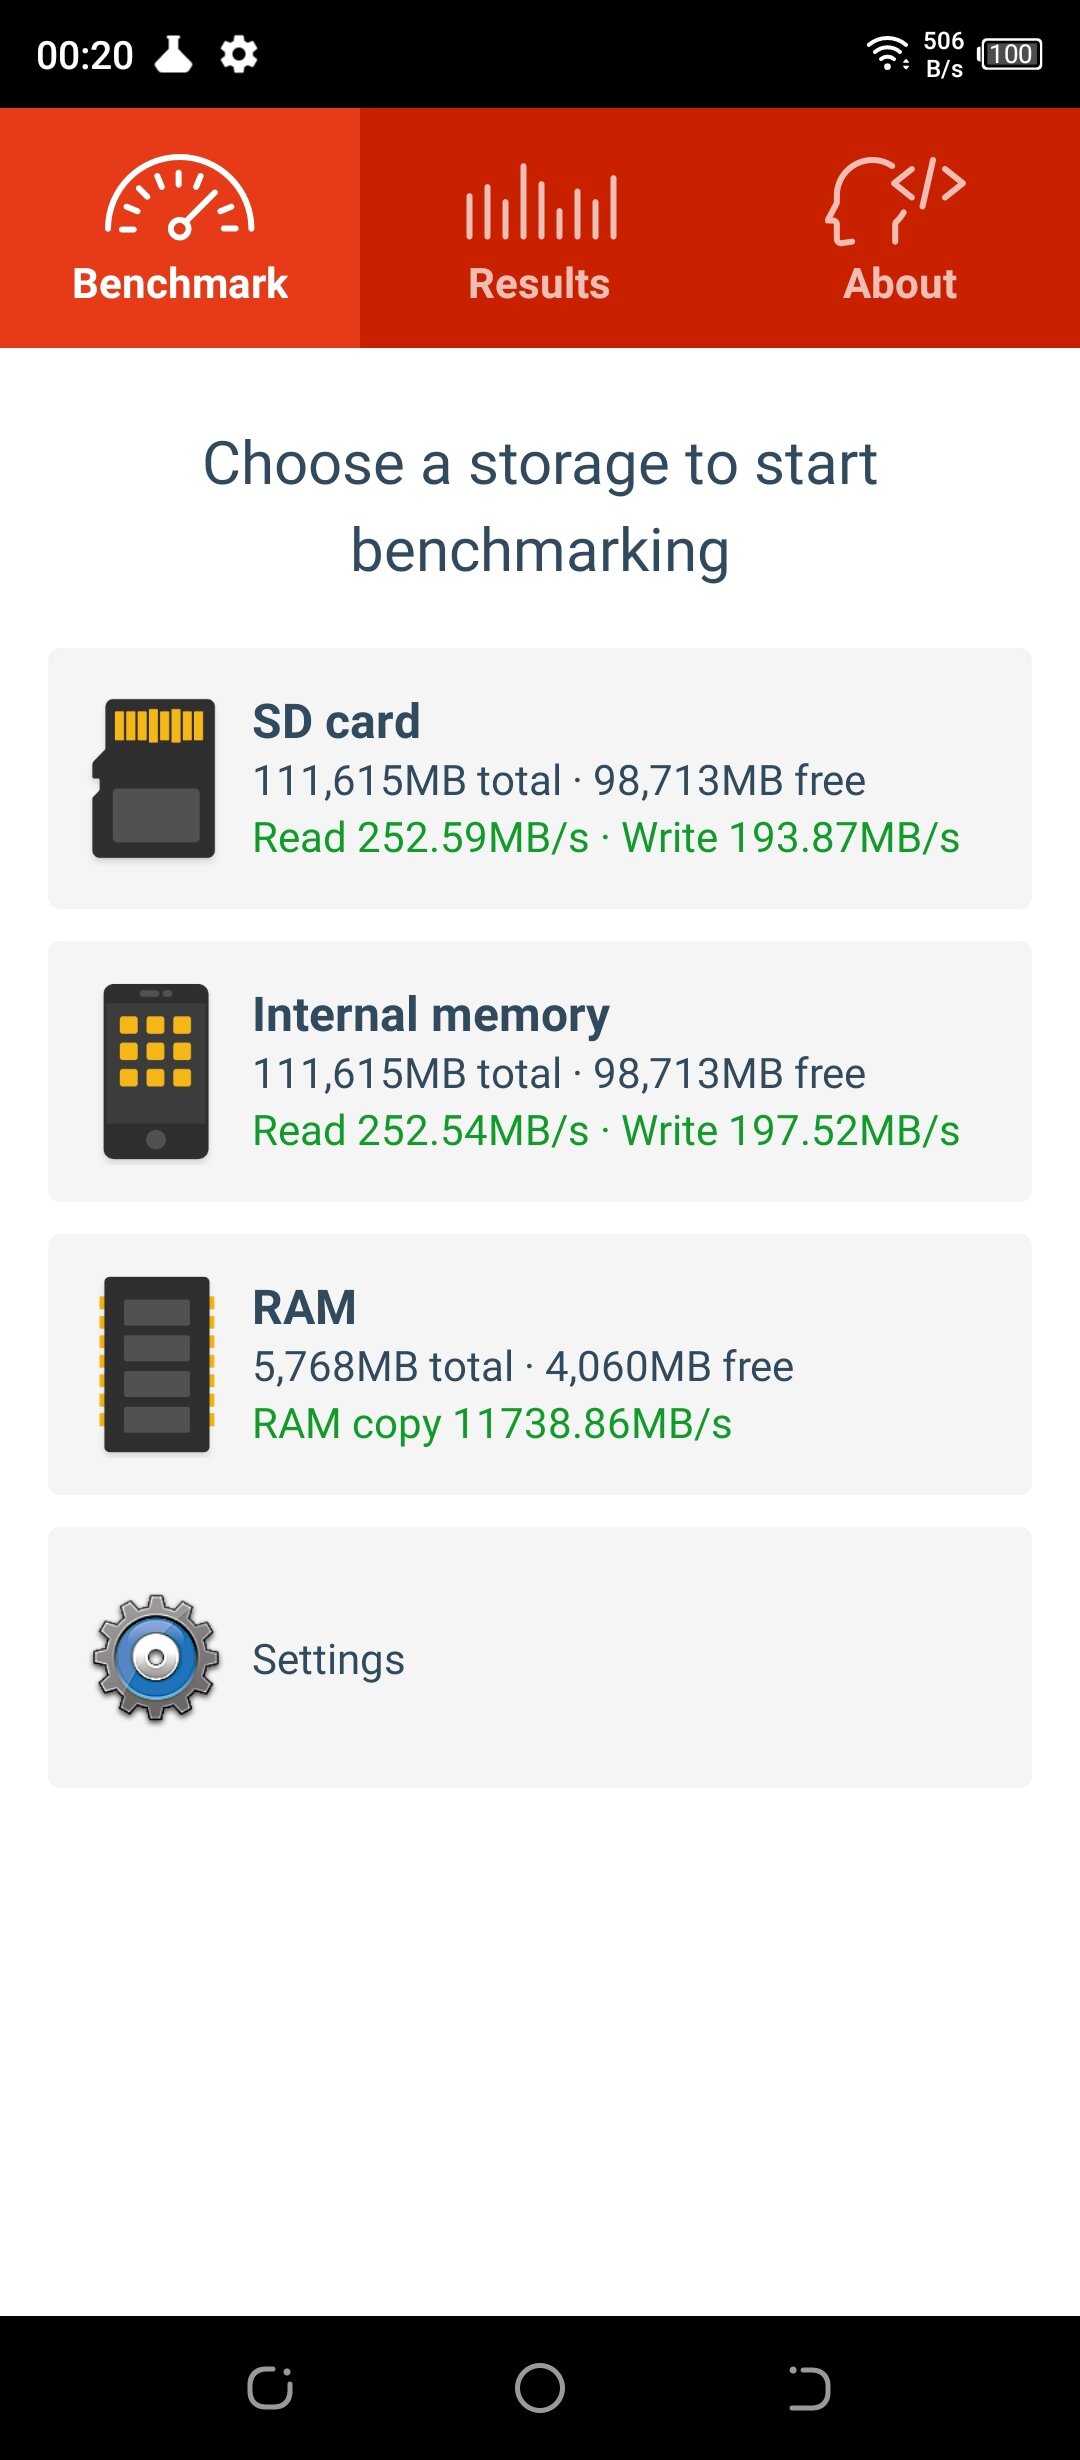Tap the RAM copy speed result

(492, 1424)
